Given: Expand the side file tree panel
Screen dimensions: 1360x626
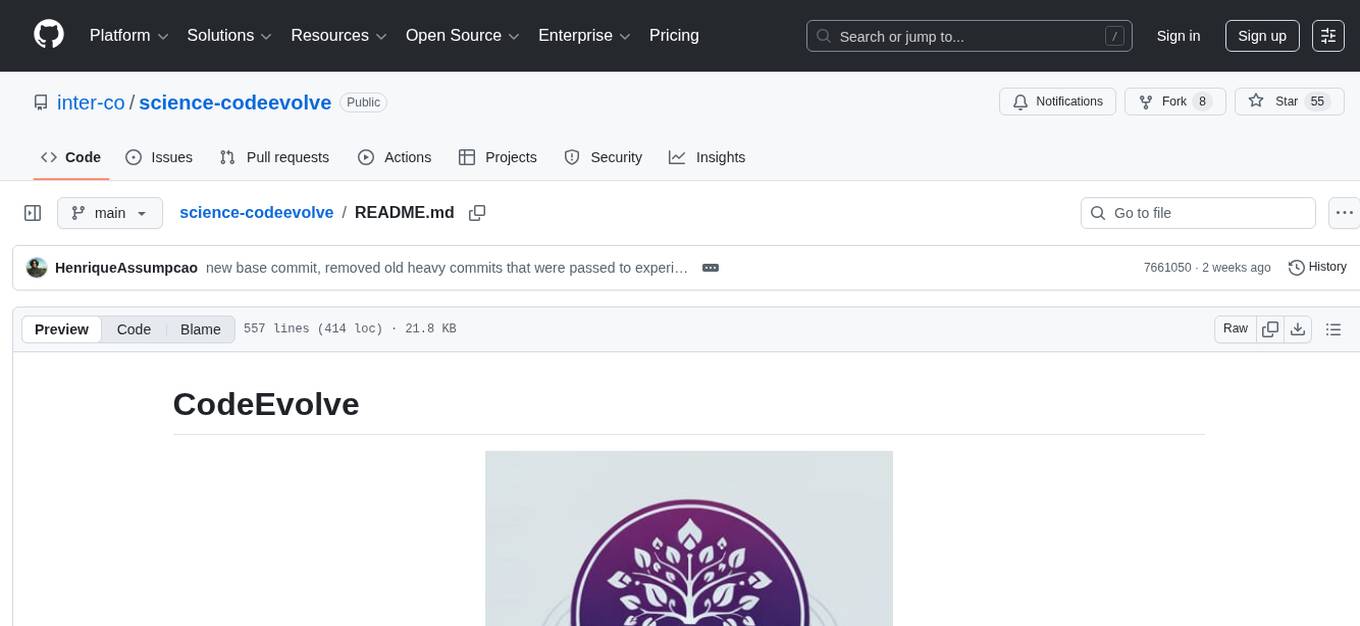Looking at the screenshot, I should click(33, 213).
